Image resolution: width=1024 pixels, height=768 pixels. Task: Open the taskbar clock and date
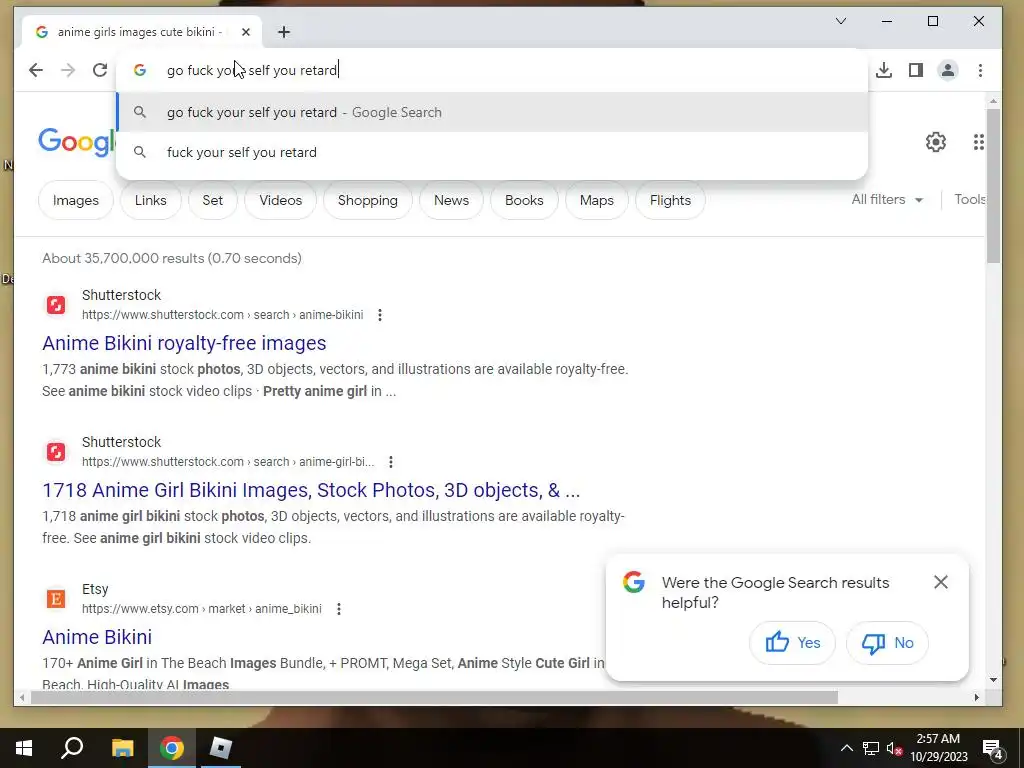pos(938,748)
